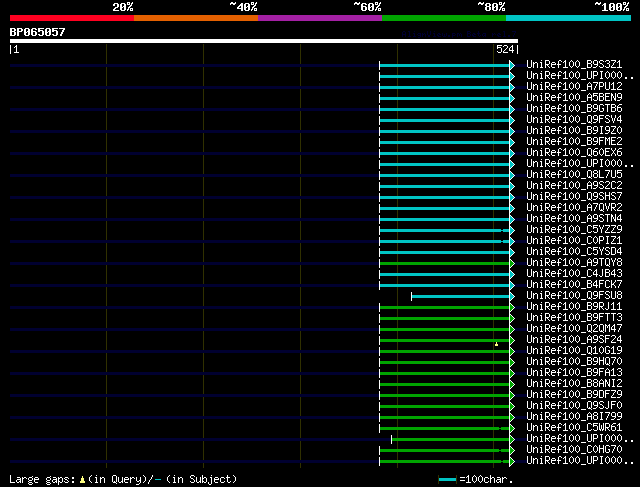Select the UniRef100_C5WR61 label
The height and width of the screenshot is (487, 640).
point(574,428)
